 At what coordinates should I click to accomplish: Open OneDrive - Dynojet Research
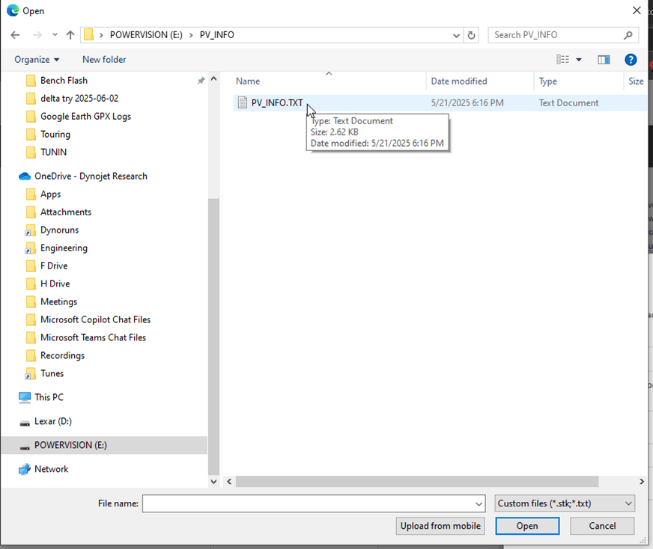pos(91,176)
